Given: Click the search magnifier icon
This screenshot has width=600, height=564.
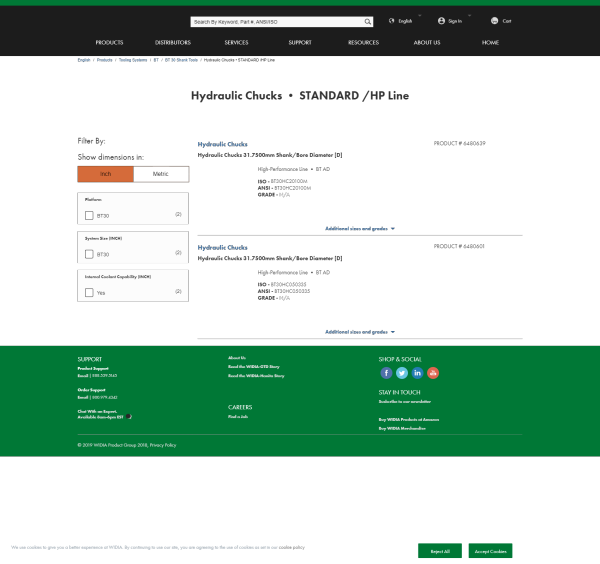Looking at the screenshot, I should (367, 22).
